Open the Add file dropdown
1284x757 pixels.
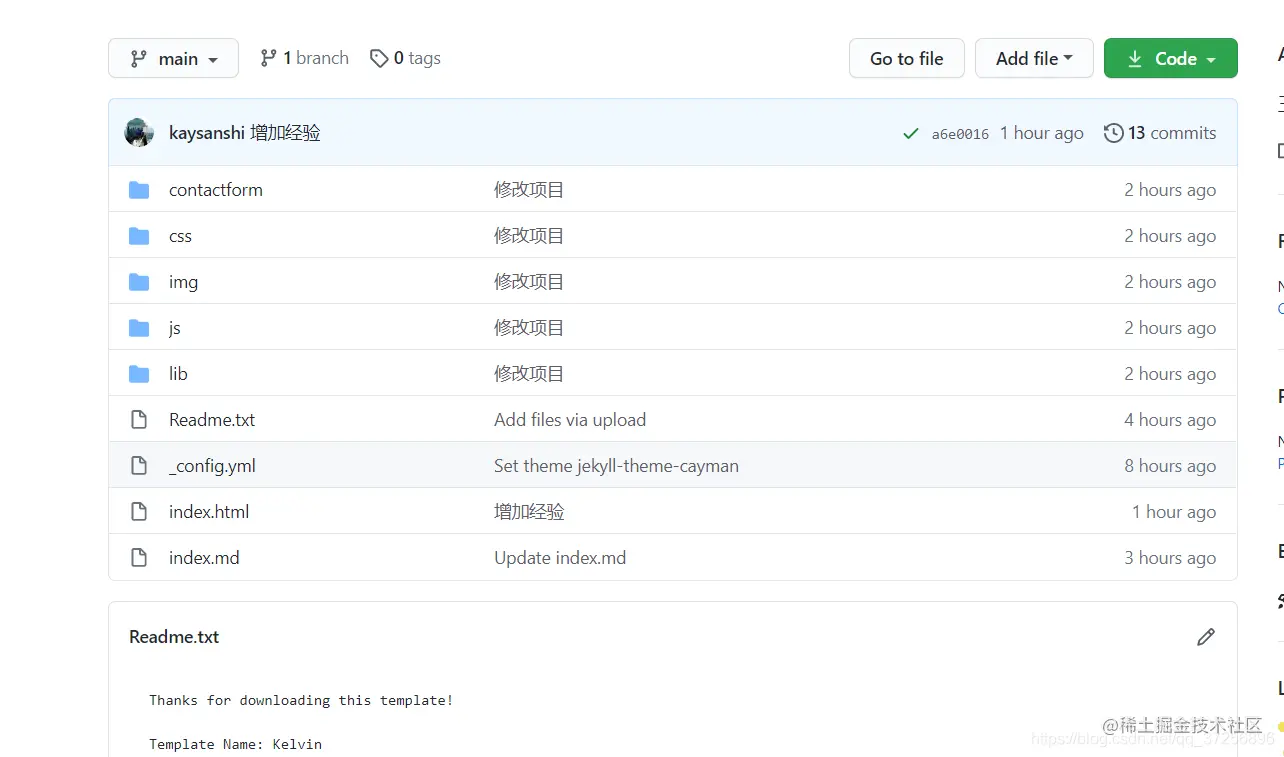pos(1034,58)
